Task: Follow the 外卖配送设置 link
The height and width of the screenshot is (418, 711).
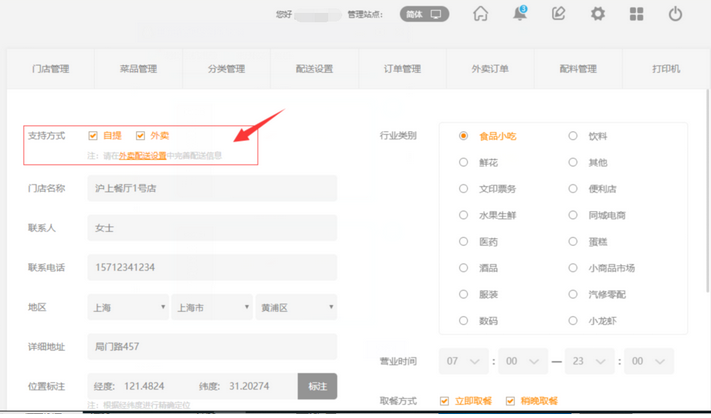Action: (142, 156)
